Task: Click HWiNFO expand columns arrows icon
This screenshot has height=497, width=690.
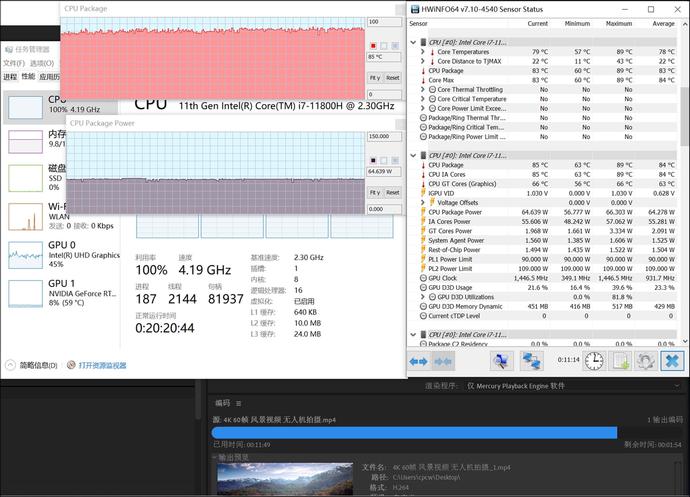Action: pos(418,361)
